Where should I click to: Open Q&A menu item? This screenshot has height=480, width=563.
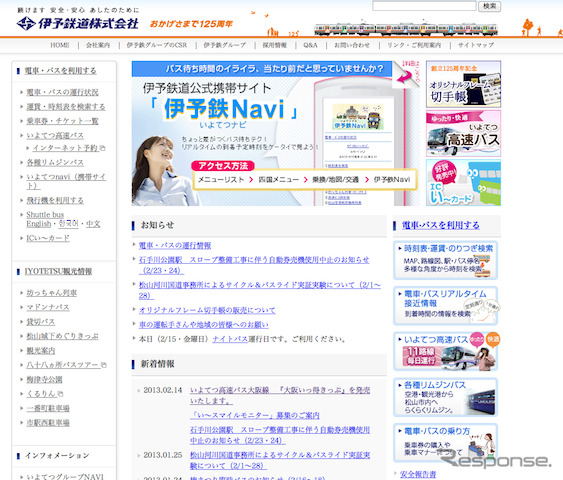pos(310,45)
